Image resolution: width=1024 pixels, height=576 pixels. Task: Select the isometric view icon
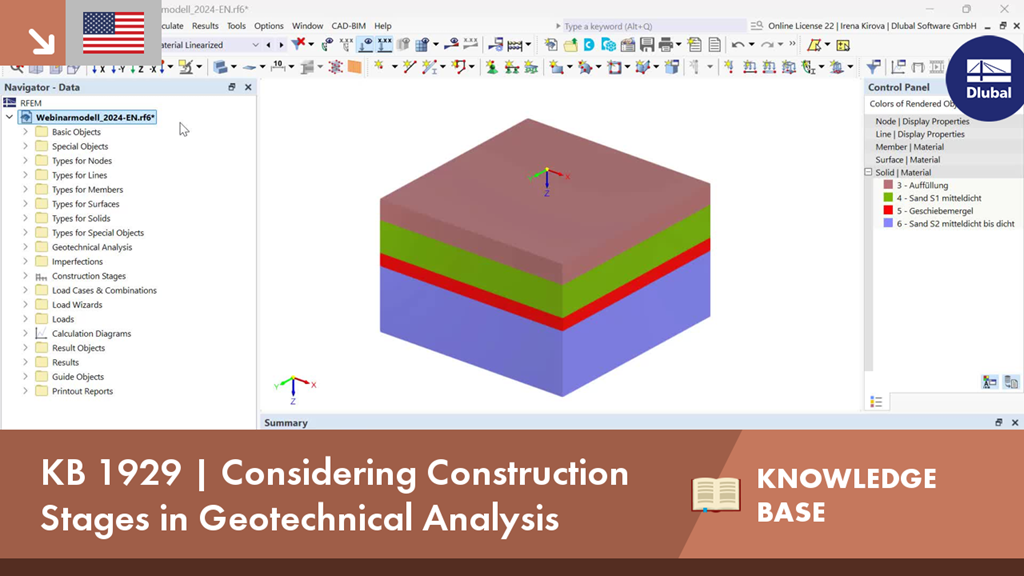coord(34,67)
